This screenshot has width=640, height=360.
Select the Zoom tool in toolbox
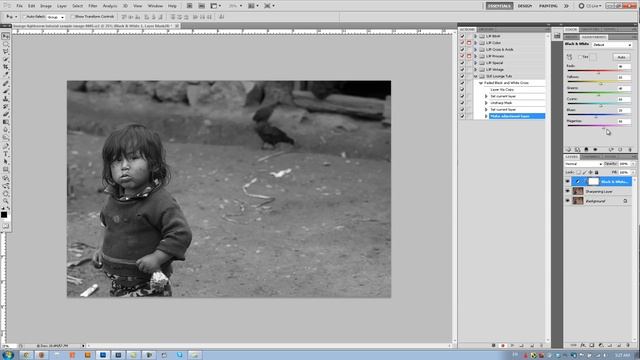point(5,201)
